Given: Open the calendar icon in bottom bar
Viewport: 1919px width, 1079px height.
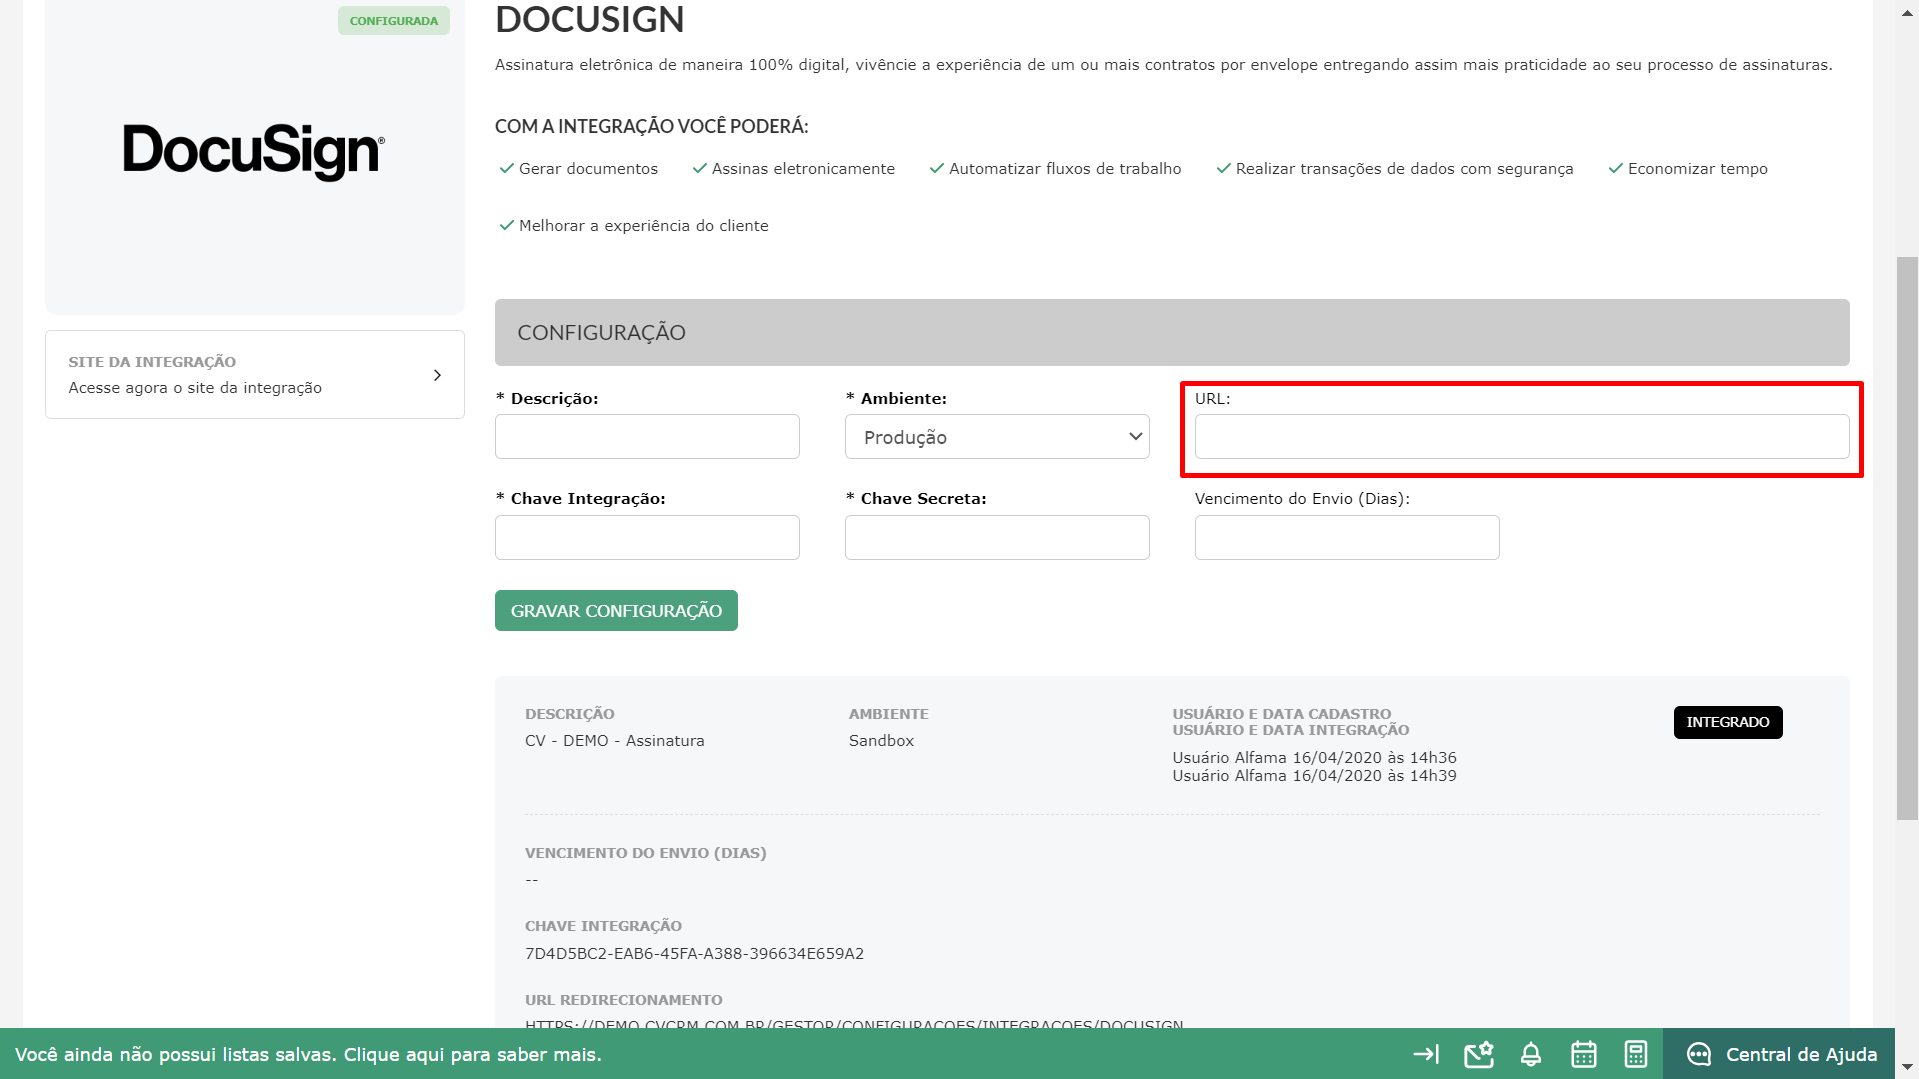Looking at the screenshot, I should [1584, 1054].
